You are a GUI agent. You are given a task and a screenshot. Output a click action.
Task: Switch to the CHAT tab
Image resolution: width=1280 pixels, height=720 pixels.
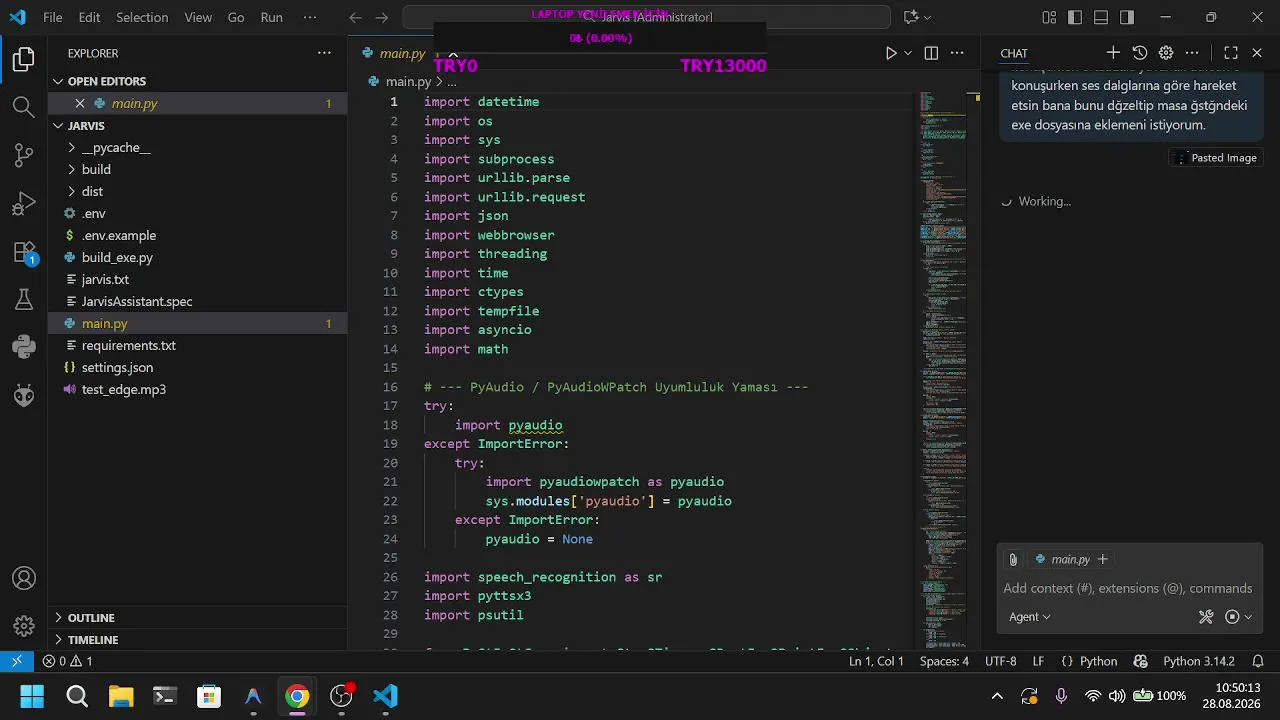pyautogui.click(x=1014, y=53)
